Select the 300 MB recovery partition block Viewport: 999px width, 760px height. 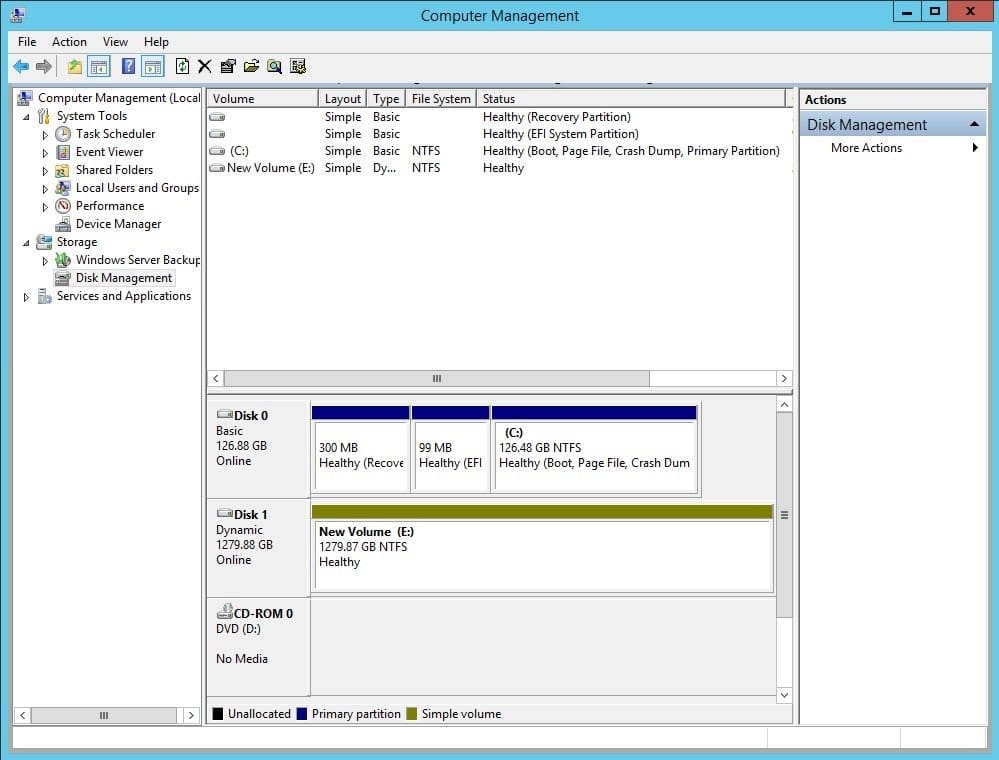coord(361,449)
